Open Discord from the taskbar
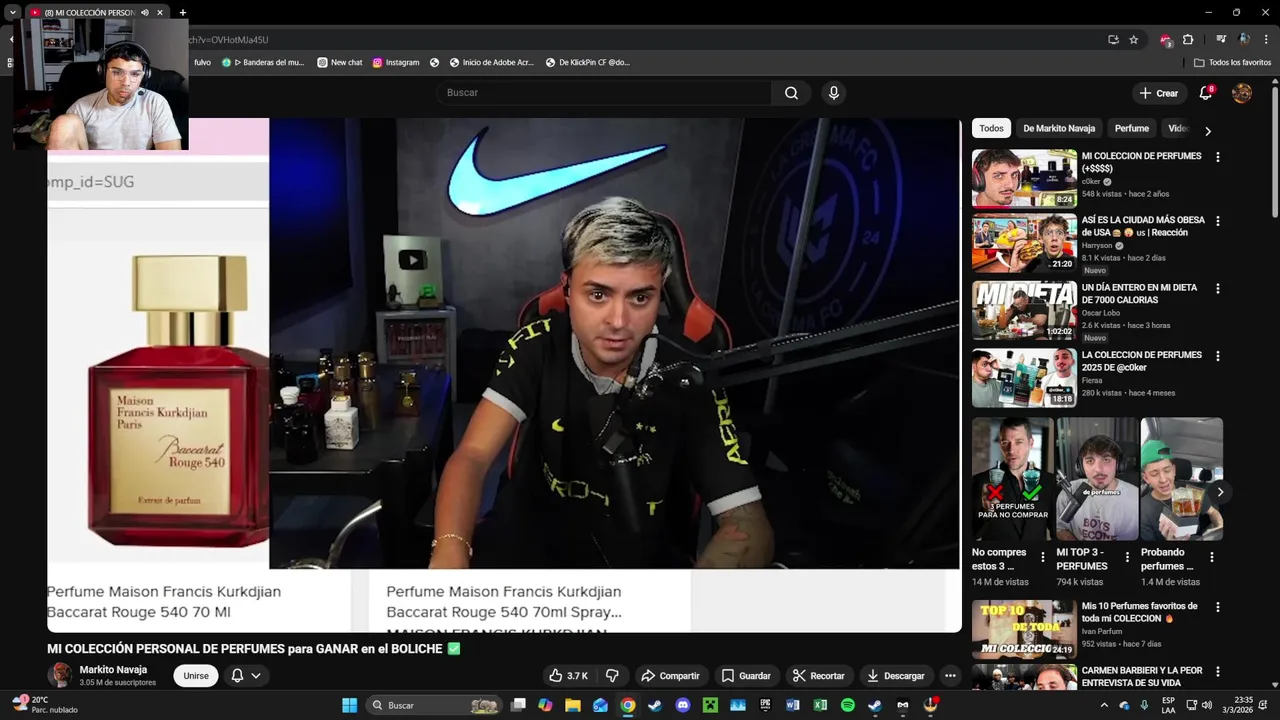The image size is (1280, 720). (x=682, y=705)
